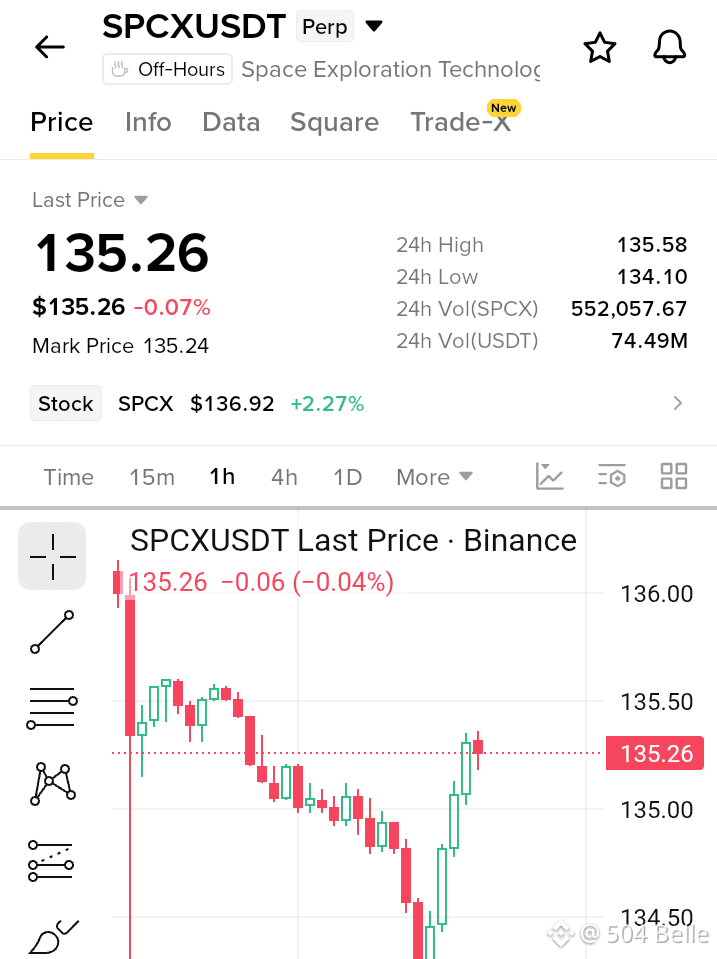The width and height of the screenshot is (717, 959).
Task: Select the 1h chart interval
Action: pyautogui.click(x=222, y=476)
